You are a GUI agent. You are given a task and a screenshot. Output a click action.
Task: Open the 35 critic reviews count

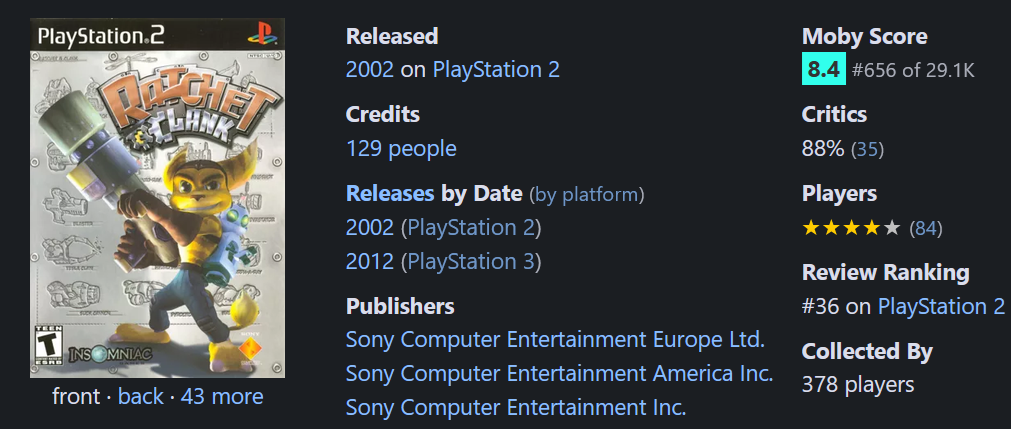(867, 150)
